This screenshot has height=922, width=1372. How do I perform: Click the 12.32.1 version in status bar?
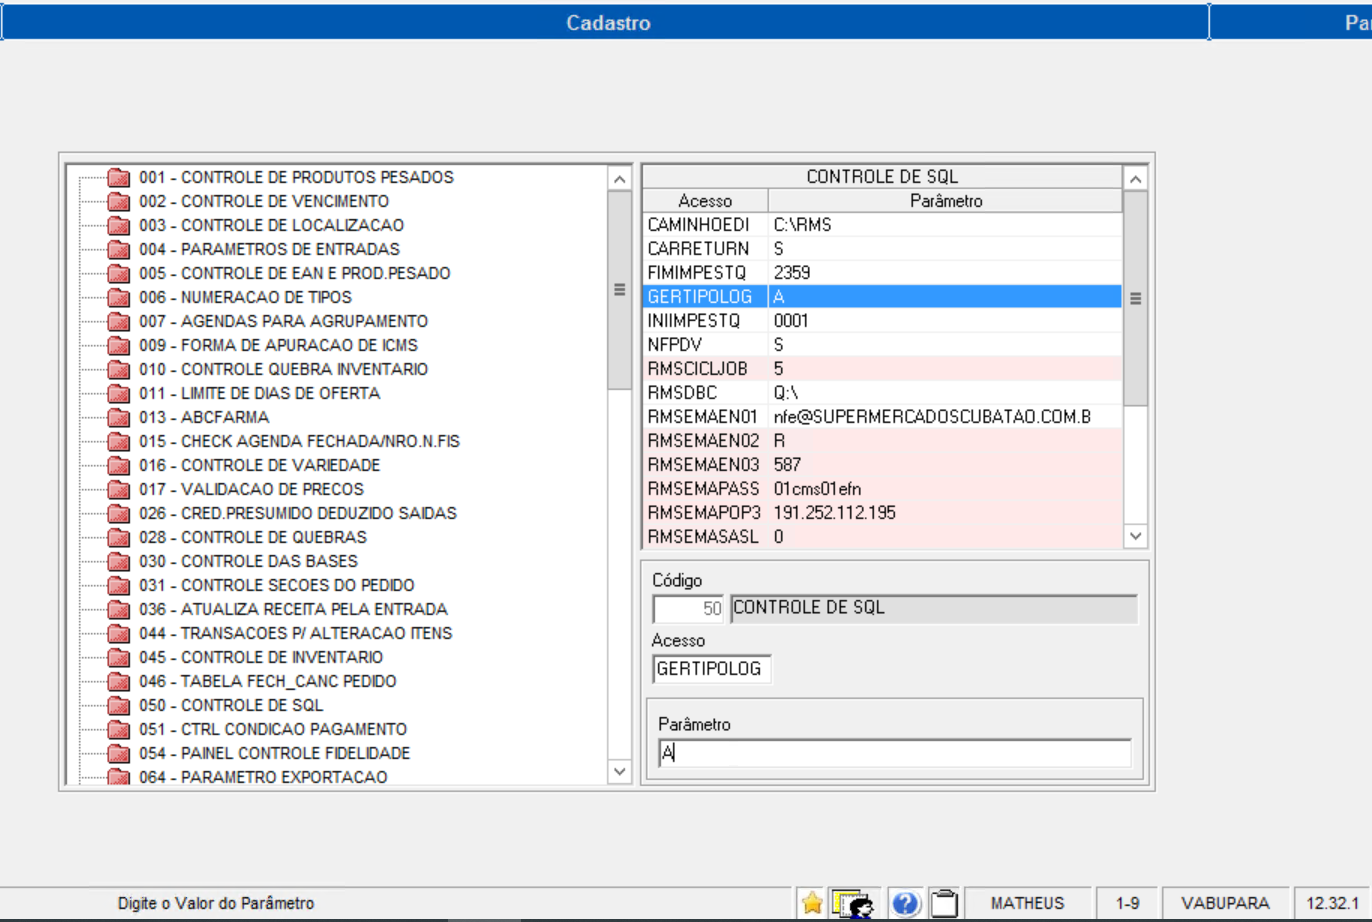[1332, 903]
